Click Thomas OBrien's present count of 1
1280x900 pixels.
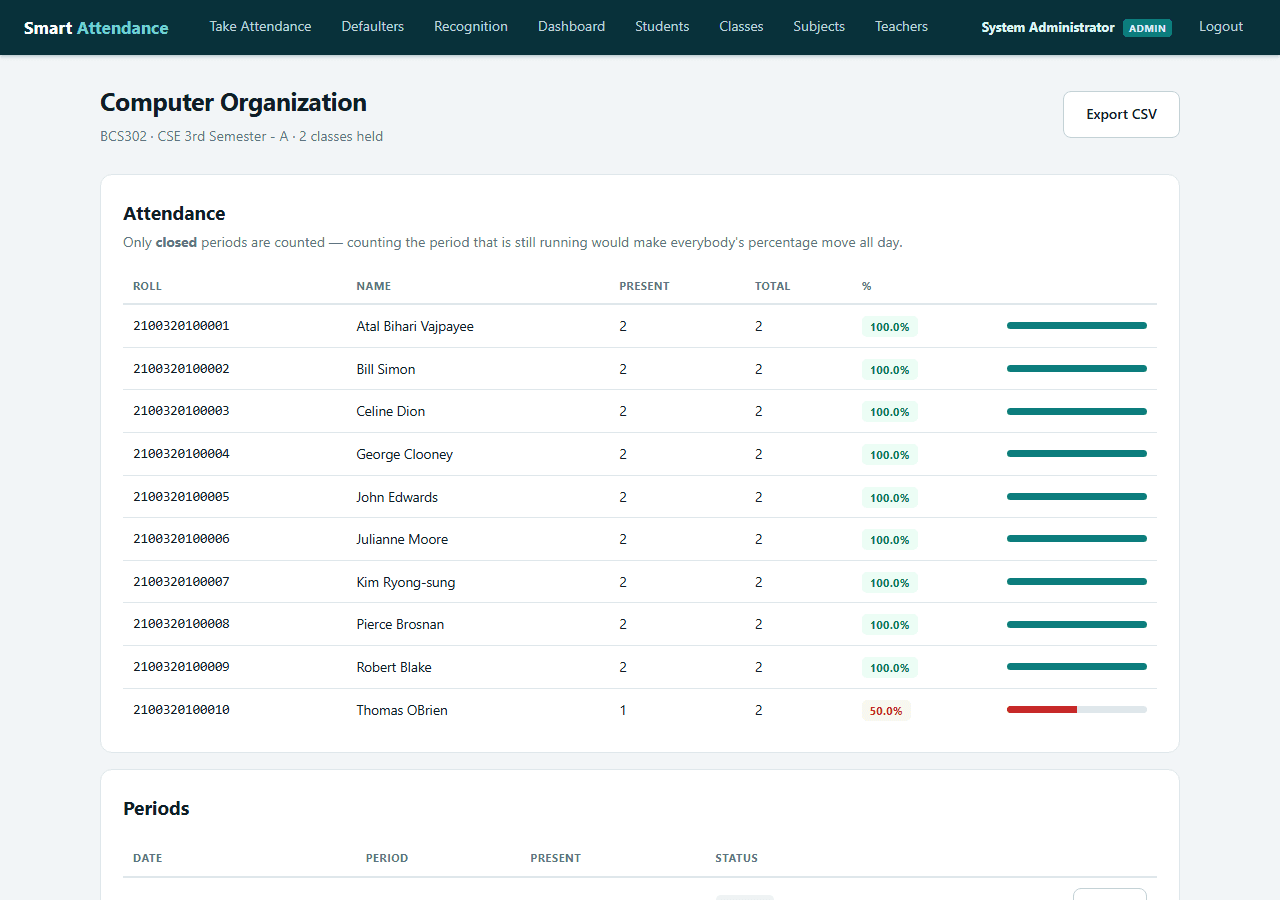click(623, 710)
